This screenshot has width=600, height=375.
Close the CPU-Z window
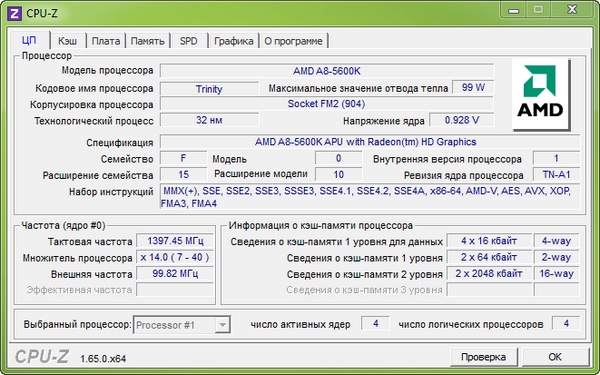click(x=572, y=10)
